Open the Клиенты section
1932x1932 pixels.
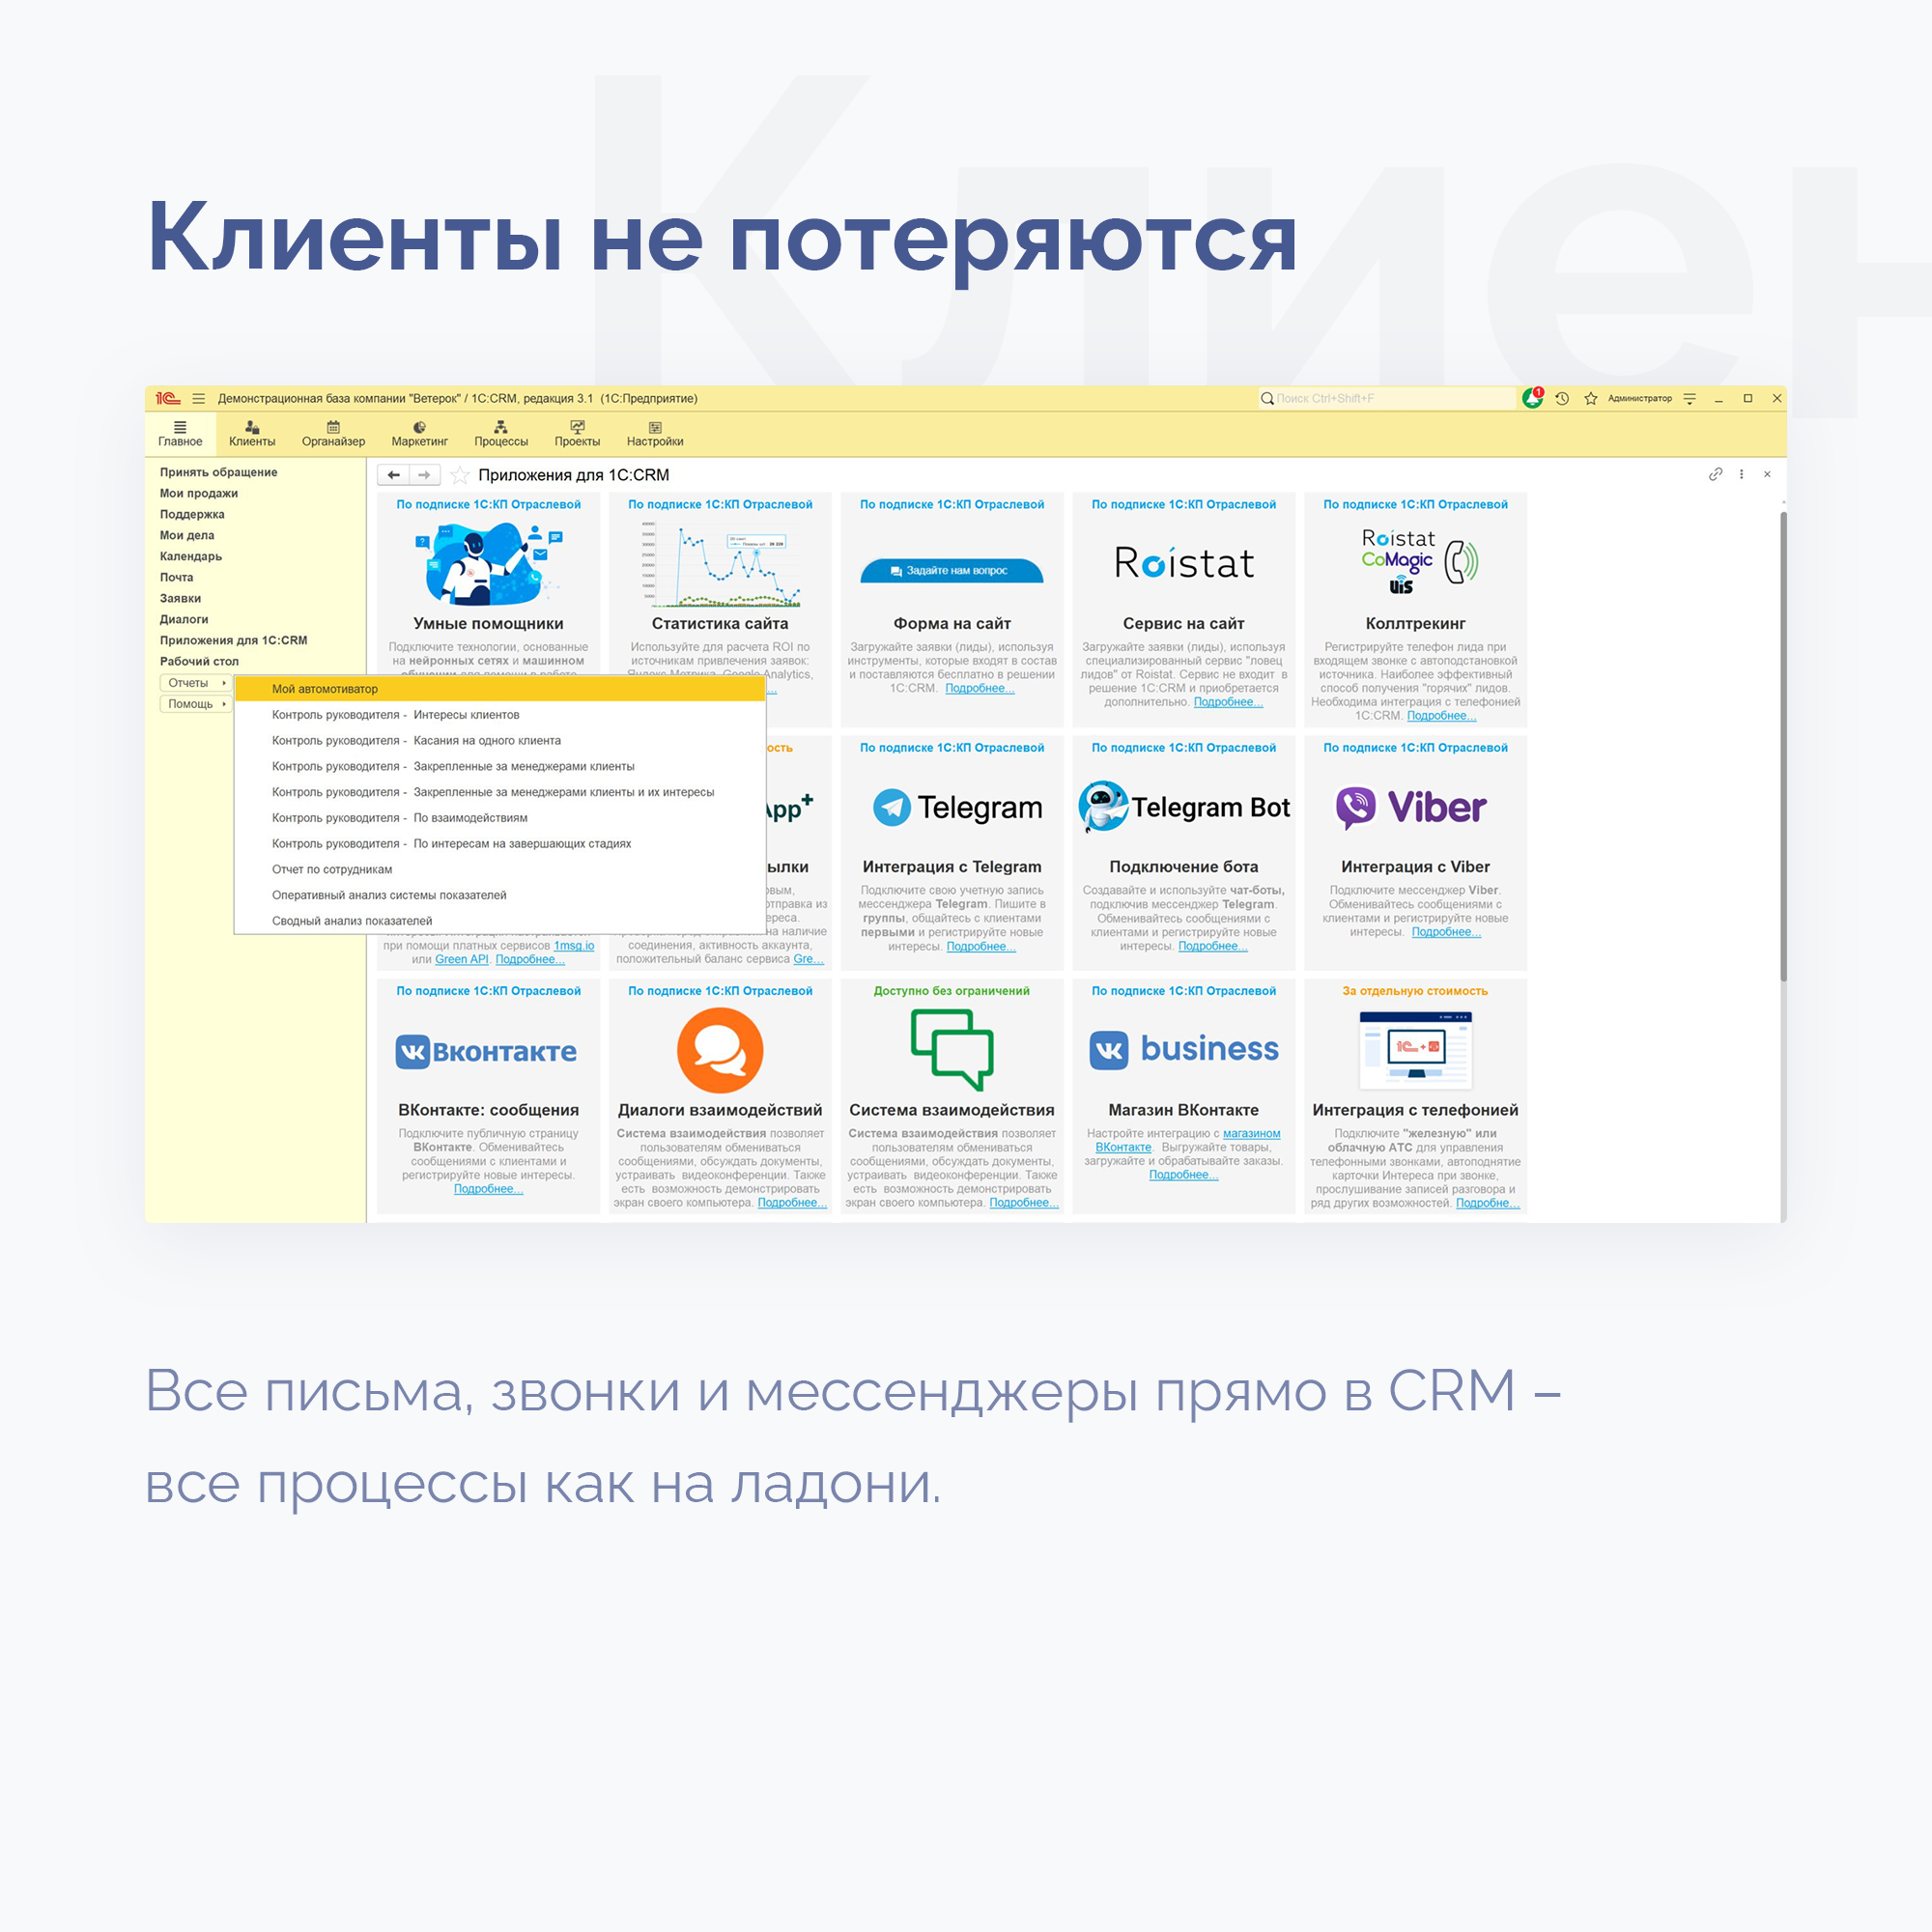(x=252, y=434)
